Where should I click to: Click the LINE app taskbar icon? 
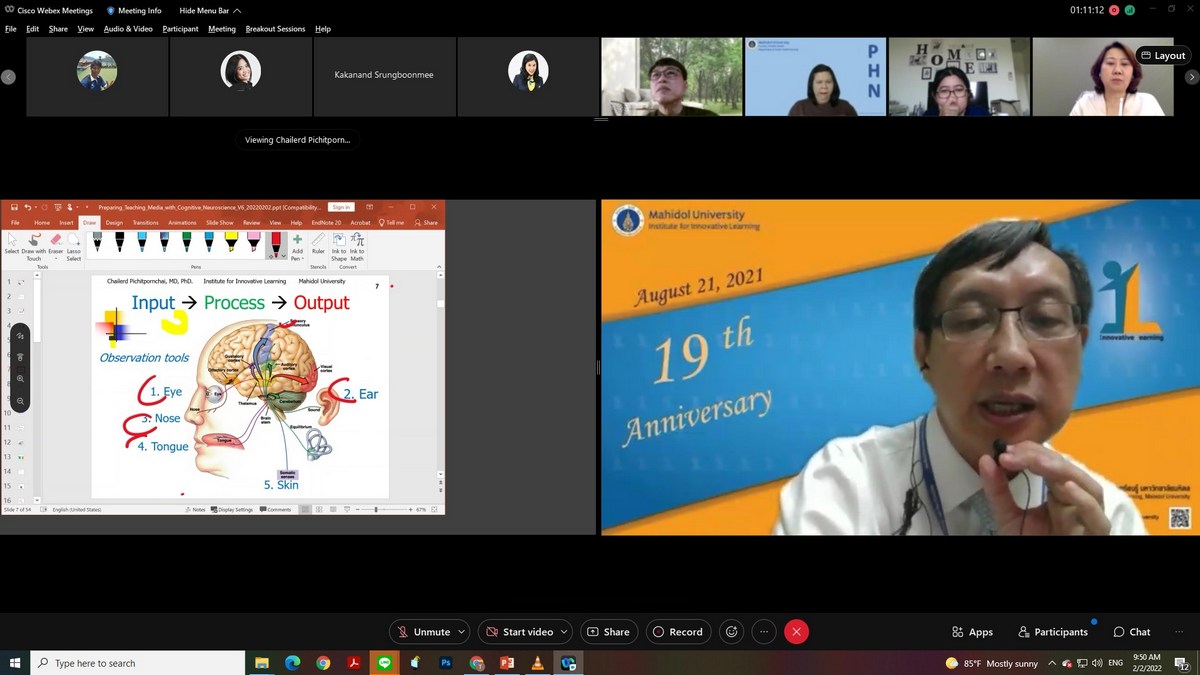tap(385, 663)
